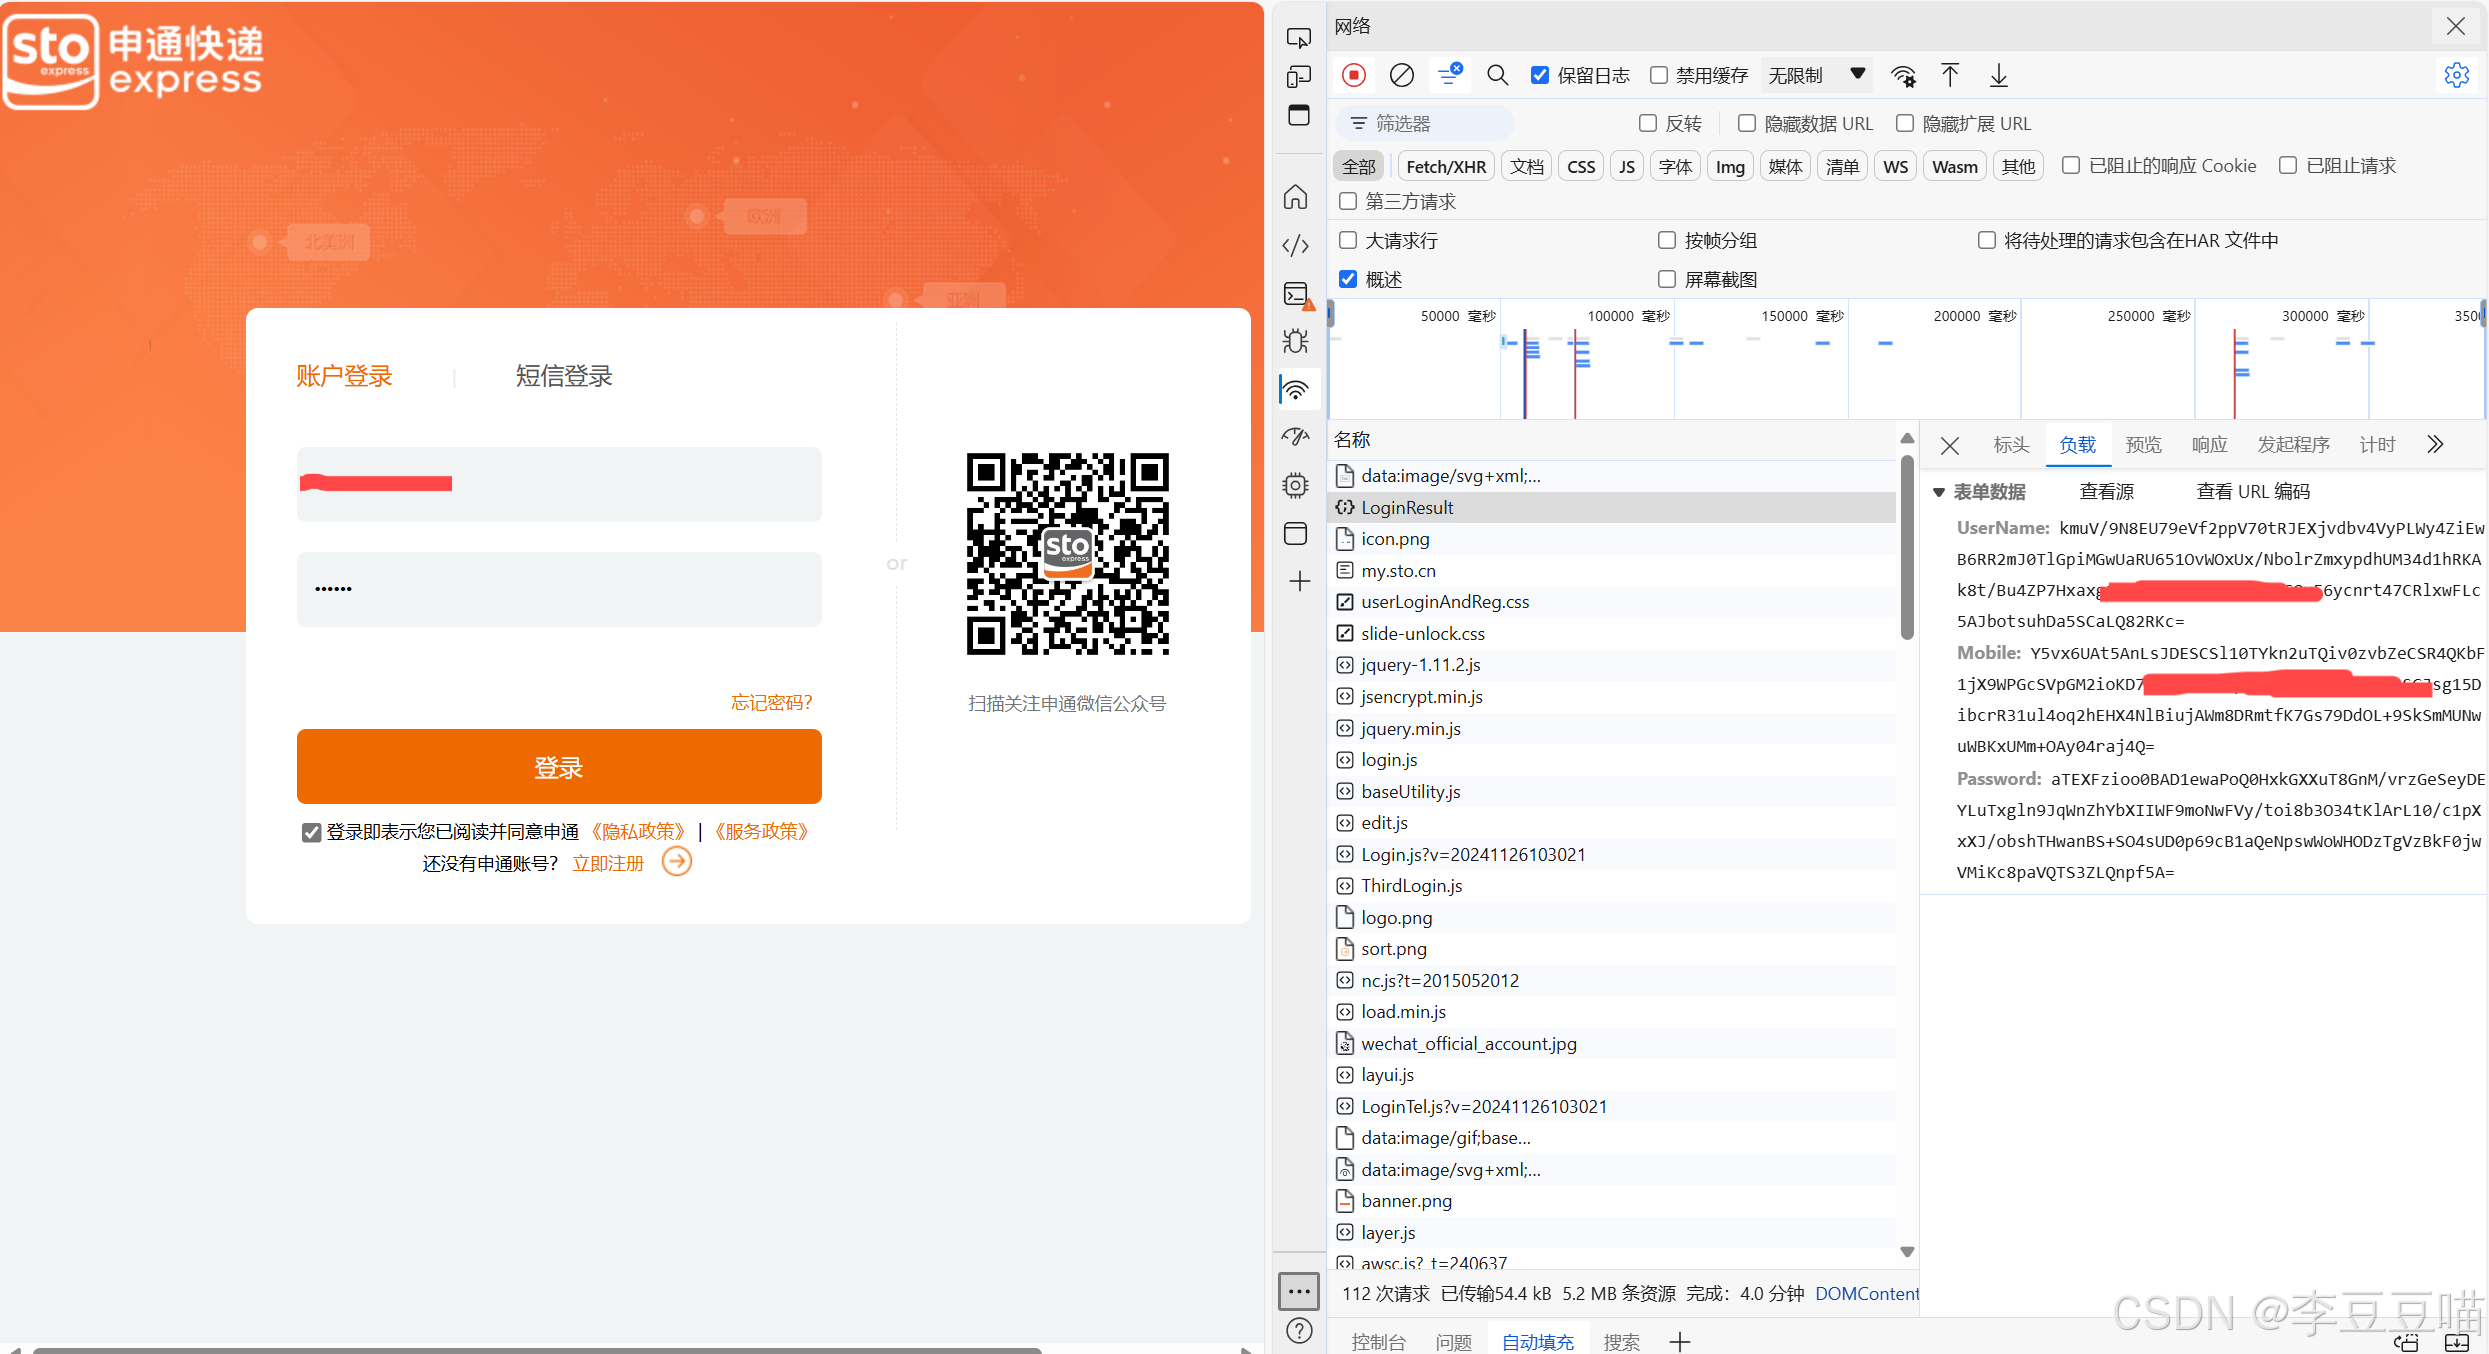Image resolution: width=2489 pixels, height=1354 pixels.
Task: Import HAR file upload arrow
Action: [1950, 75]
